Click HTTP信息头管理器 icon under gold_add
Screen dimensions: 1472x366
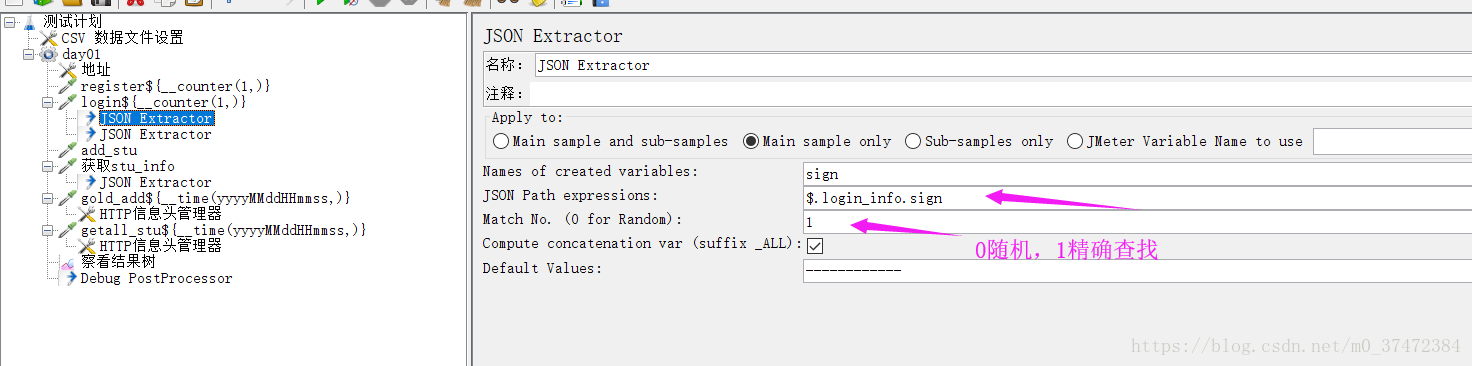[87, 214]
